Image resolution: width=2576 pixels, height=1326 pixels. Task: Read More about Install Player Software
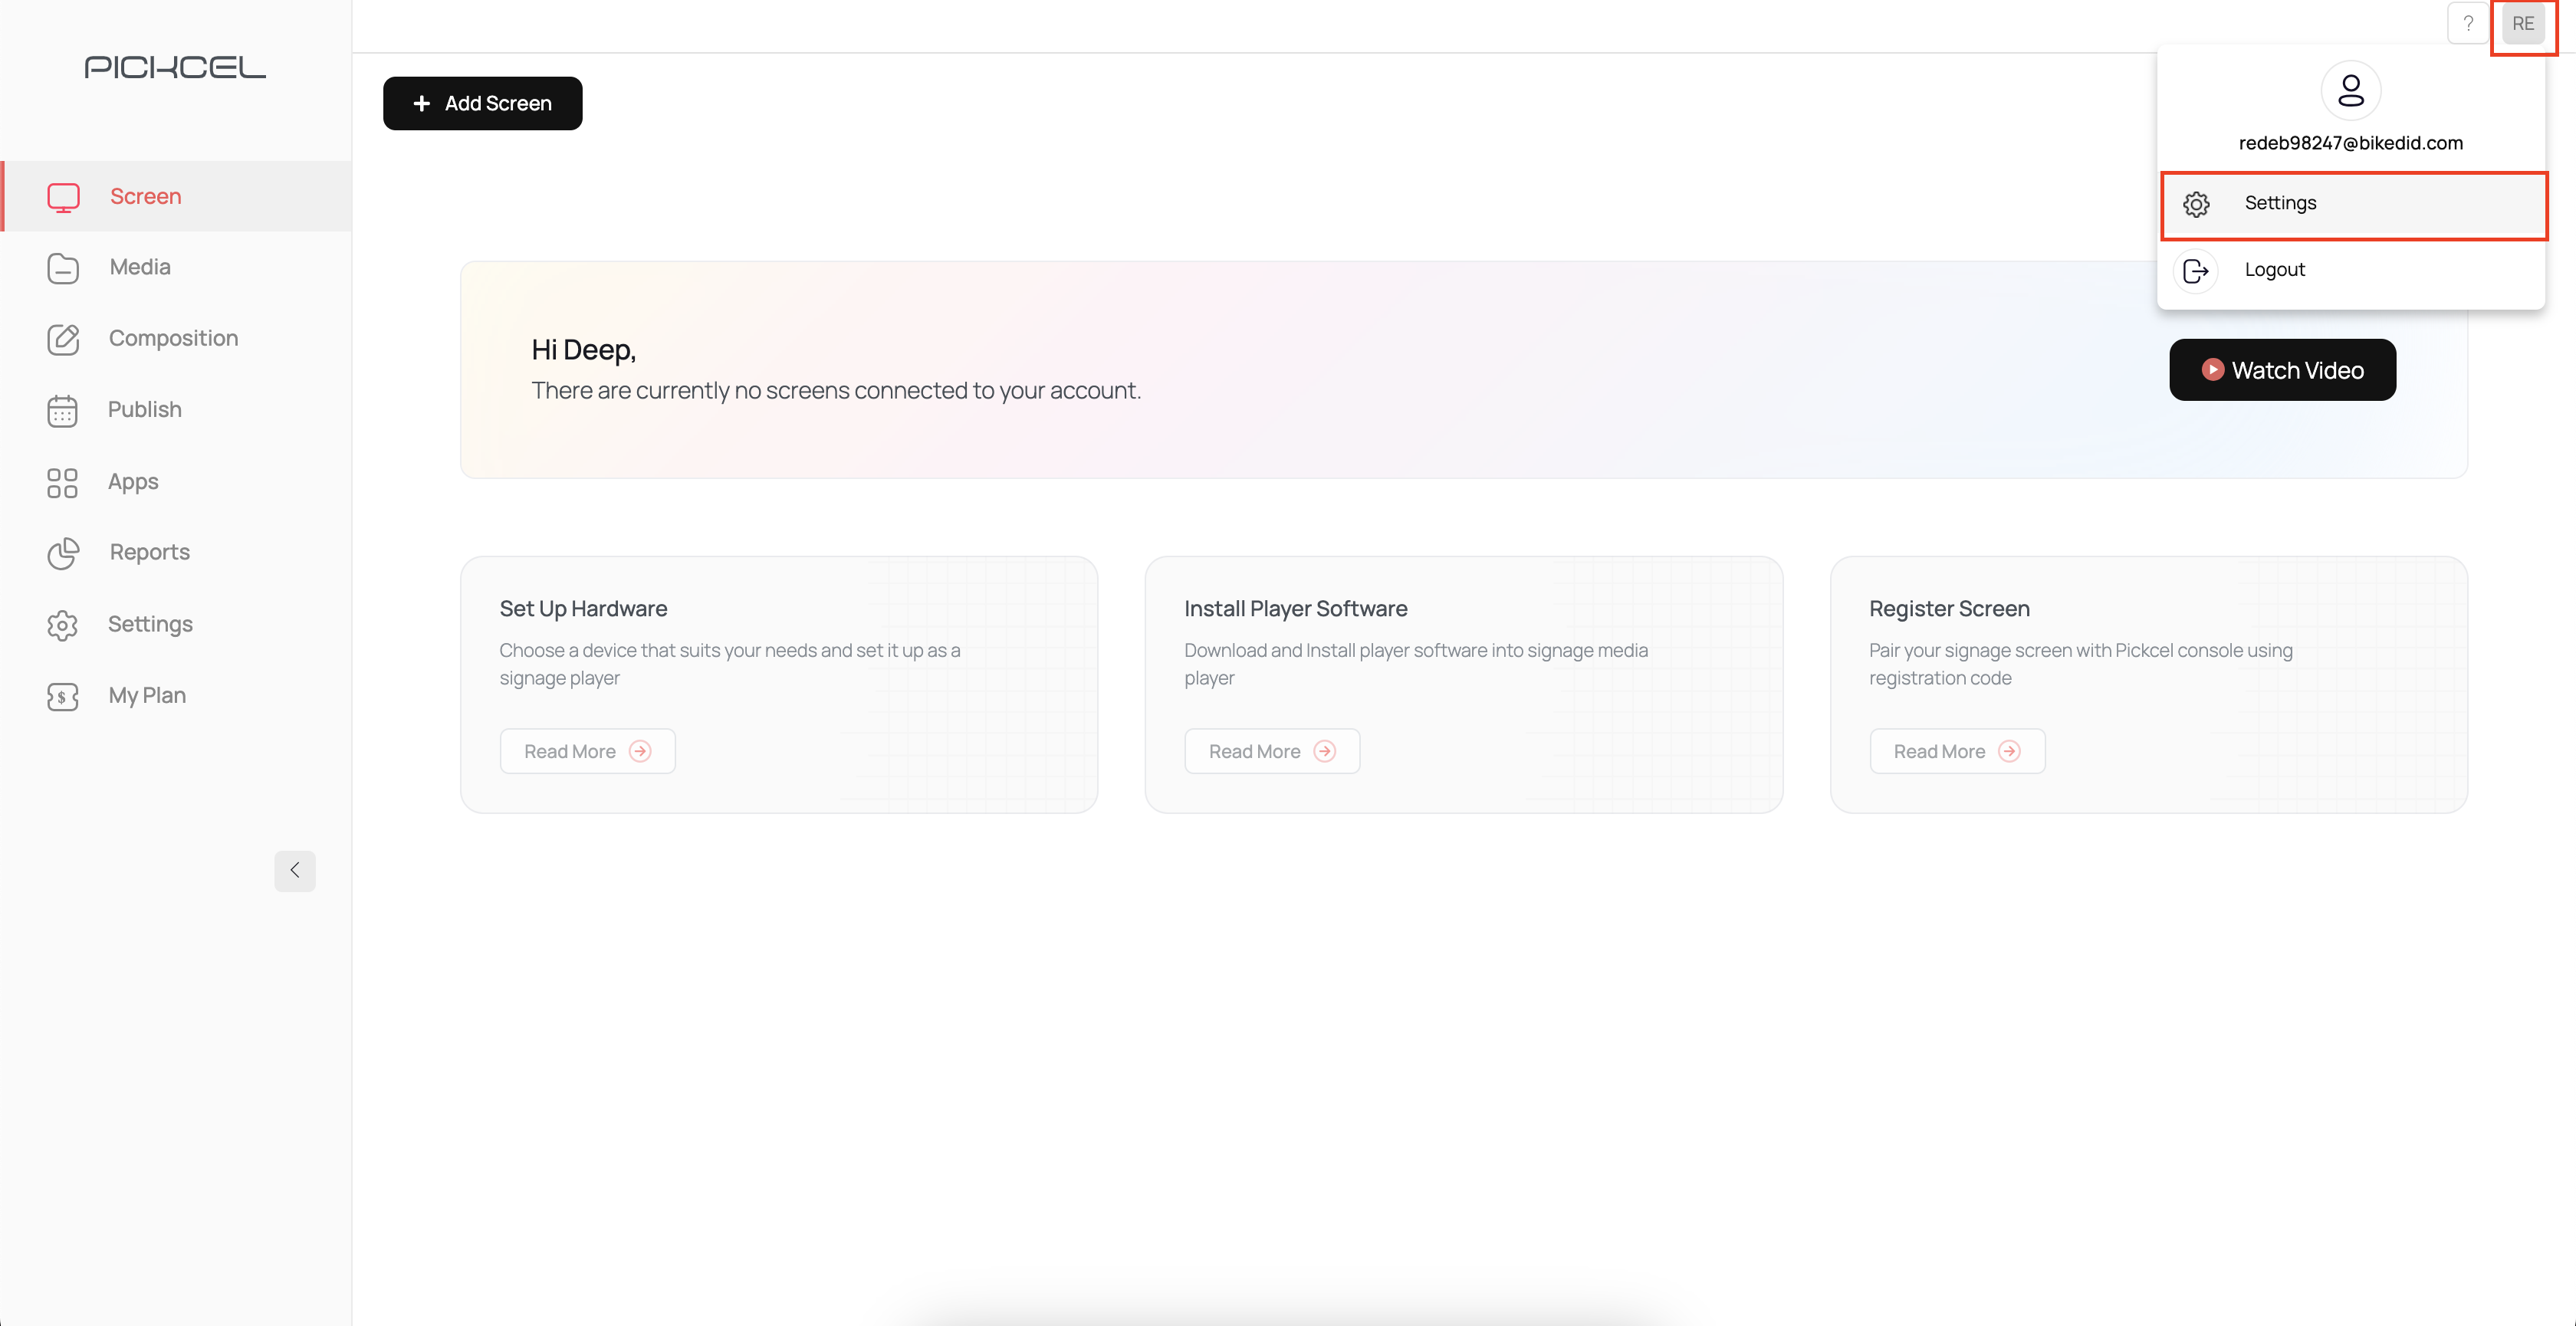tap(1272, 752)
